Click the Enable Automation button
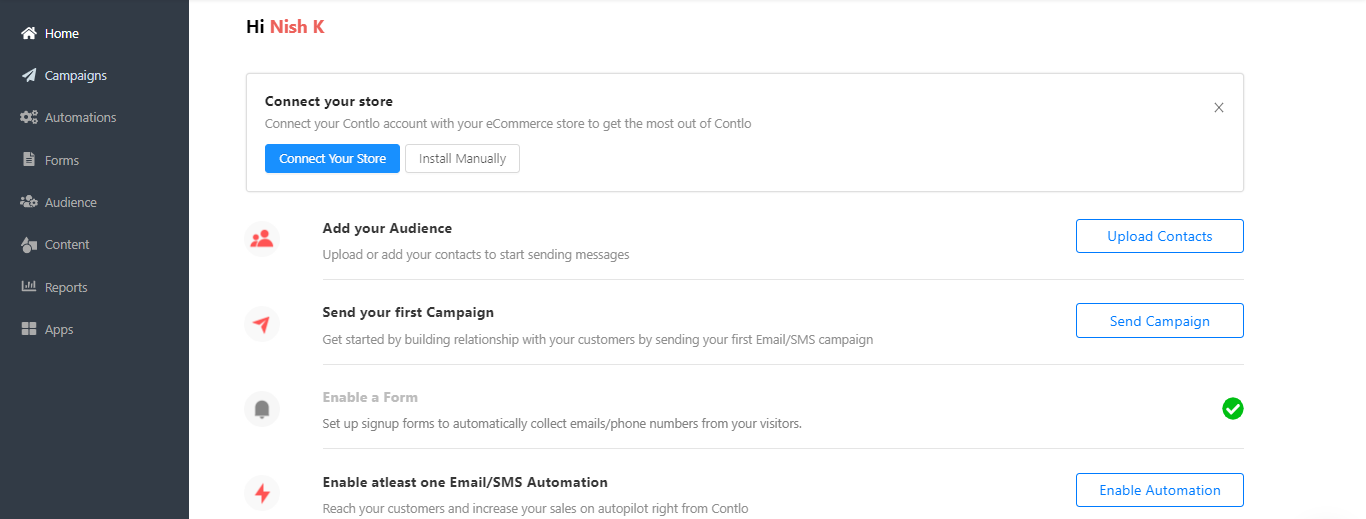1366x519 pixels. (x=1159, y=490)
